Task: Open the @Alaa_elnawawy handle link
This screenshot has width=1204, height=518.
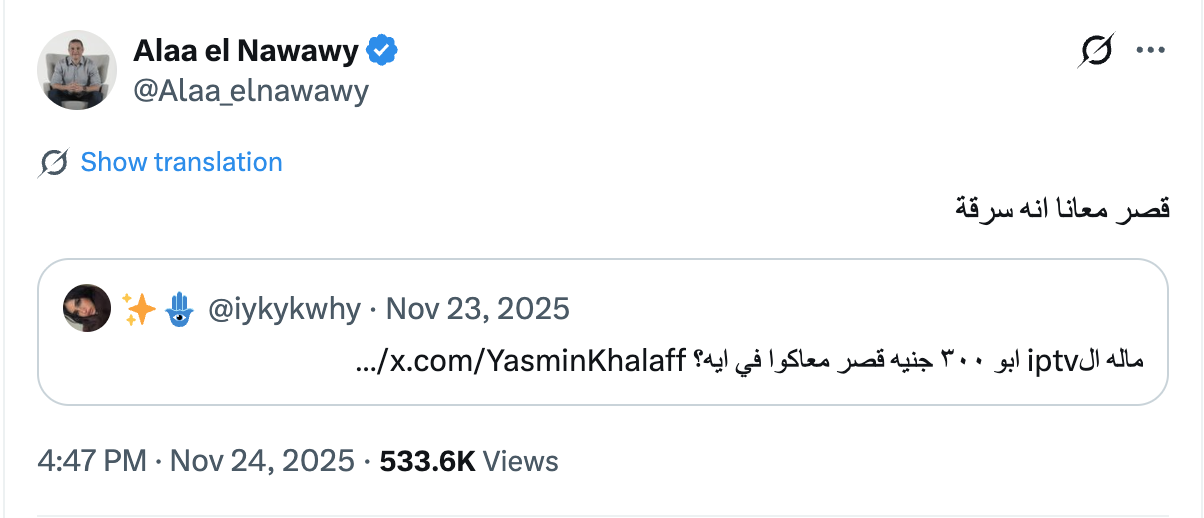Action: click(251, 91)
